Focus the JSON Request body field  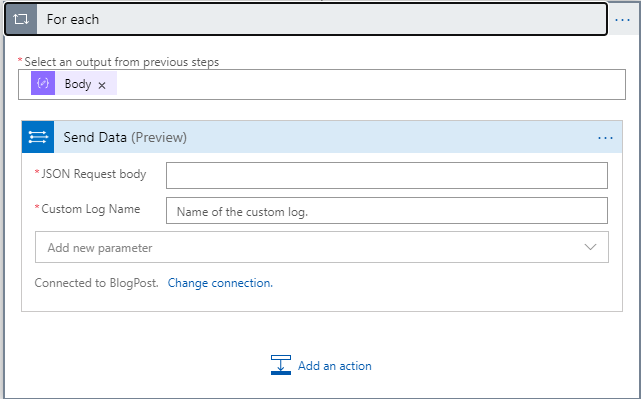pyautogui.click(x=387, y=175)
